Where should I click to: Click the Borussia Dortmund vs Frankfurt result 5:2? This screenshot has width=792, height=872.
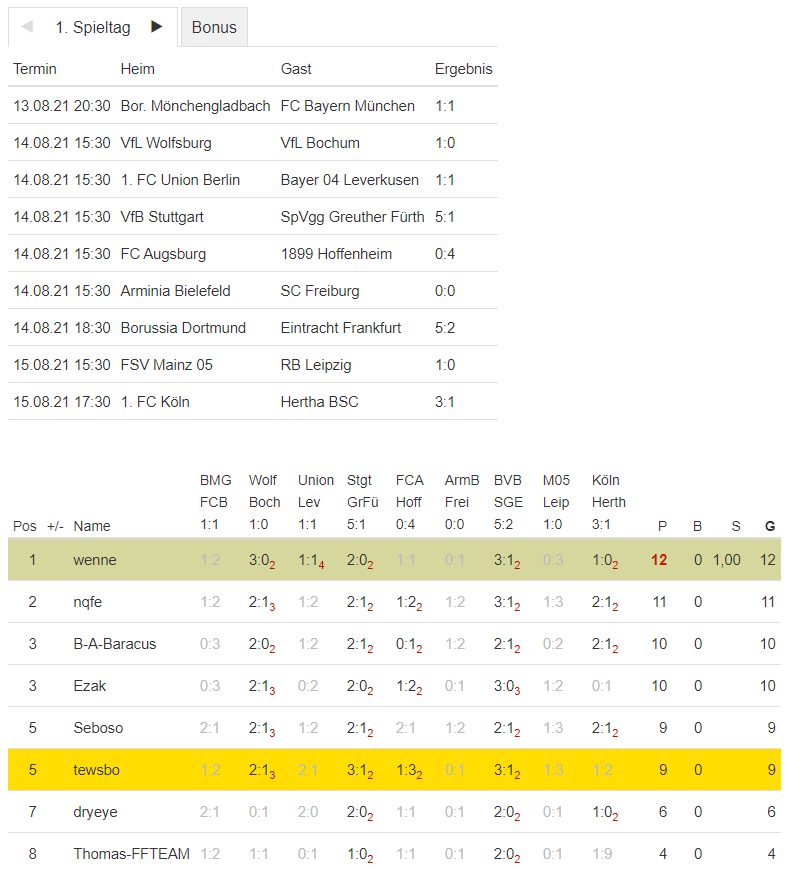pyautogui.click(x=446, y=328)
